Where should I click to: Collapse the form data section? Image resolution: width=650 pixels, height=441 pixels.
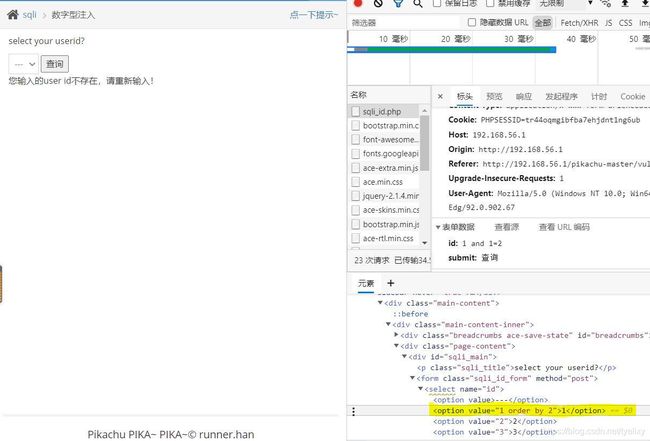(438, 227)
